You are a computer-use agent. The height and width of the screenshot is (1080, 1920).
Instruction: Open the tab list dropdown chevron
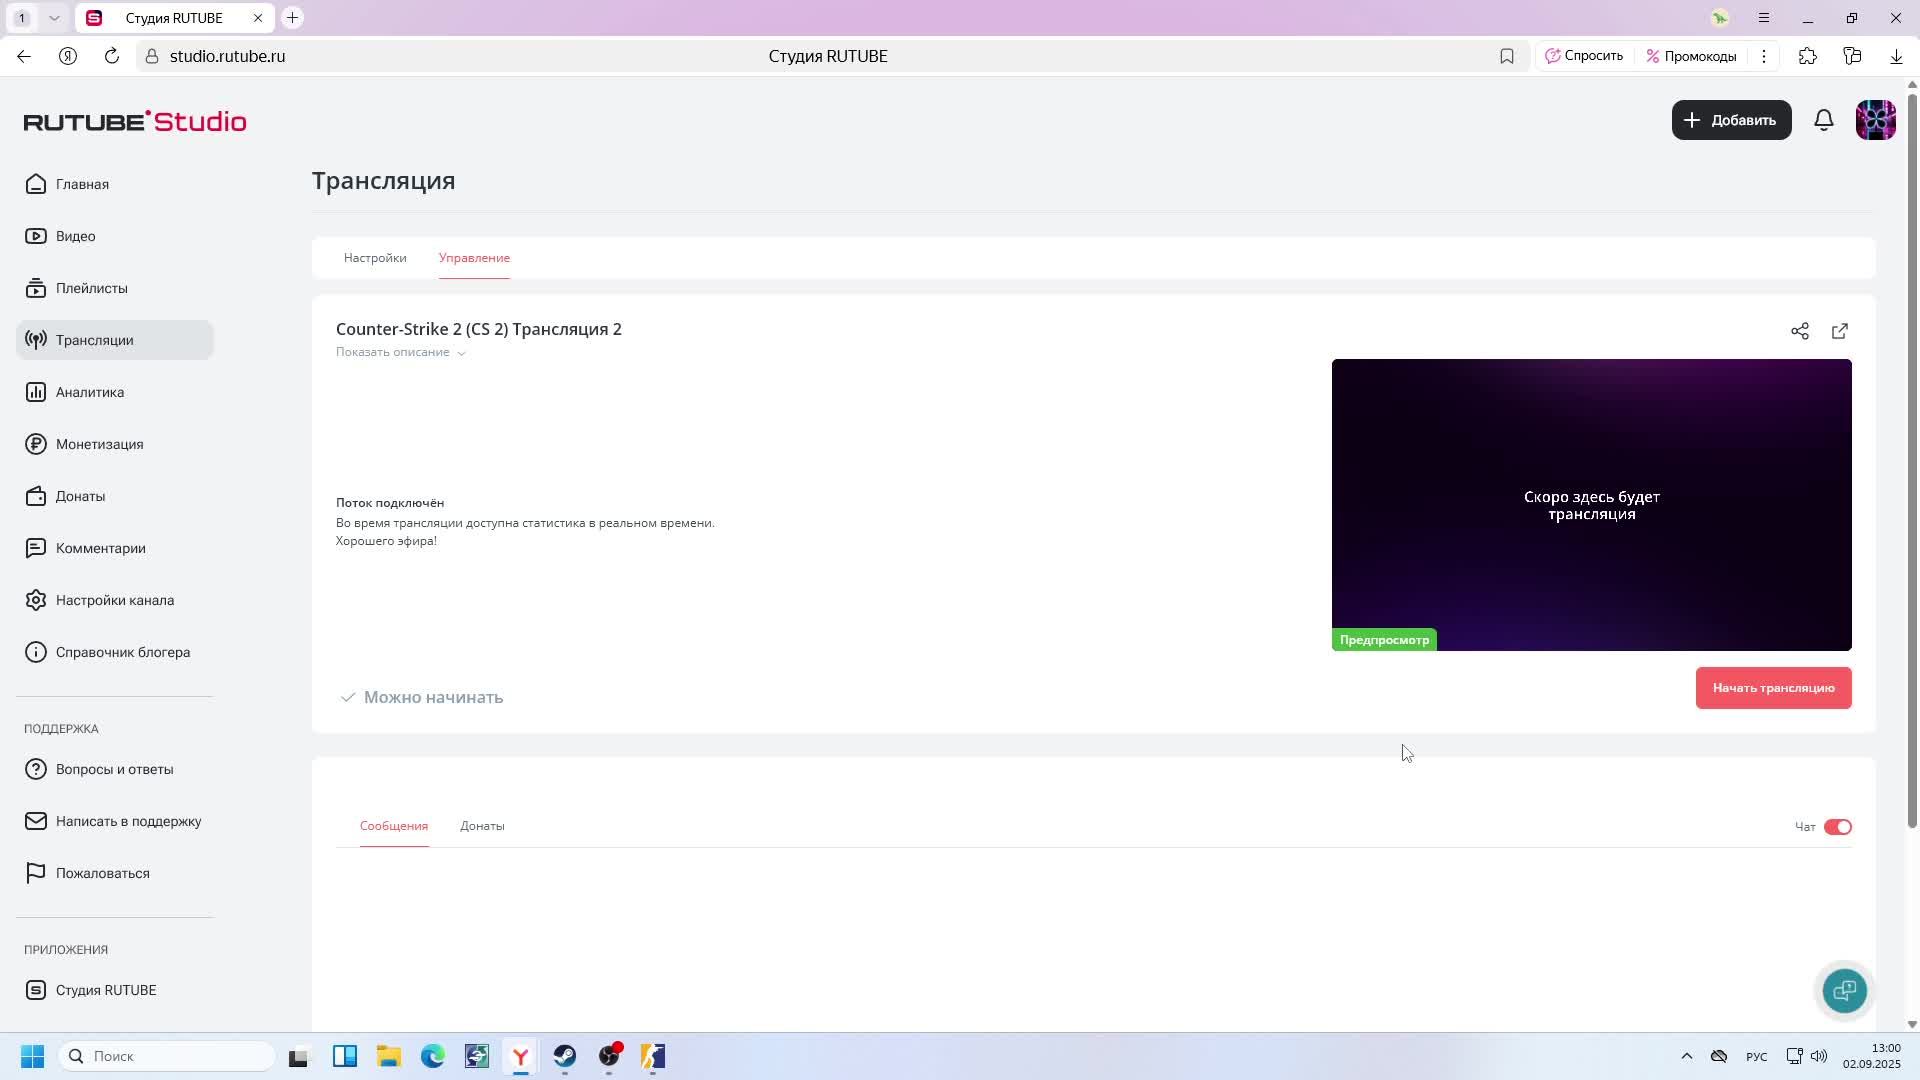pos(54,18)
